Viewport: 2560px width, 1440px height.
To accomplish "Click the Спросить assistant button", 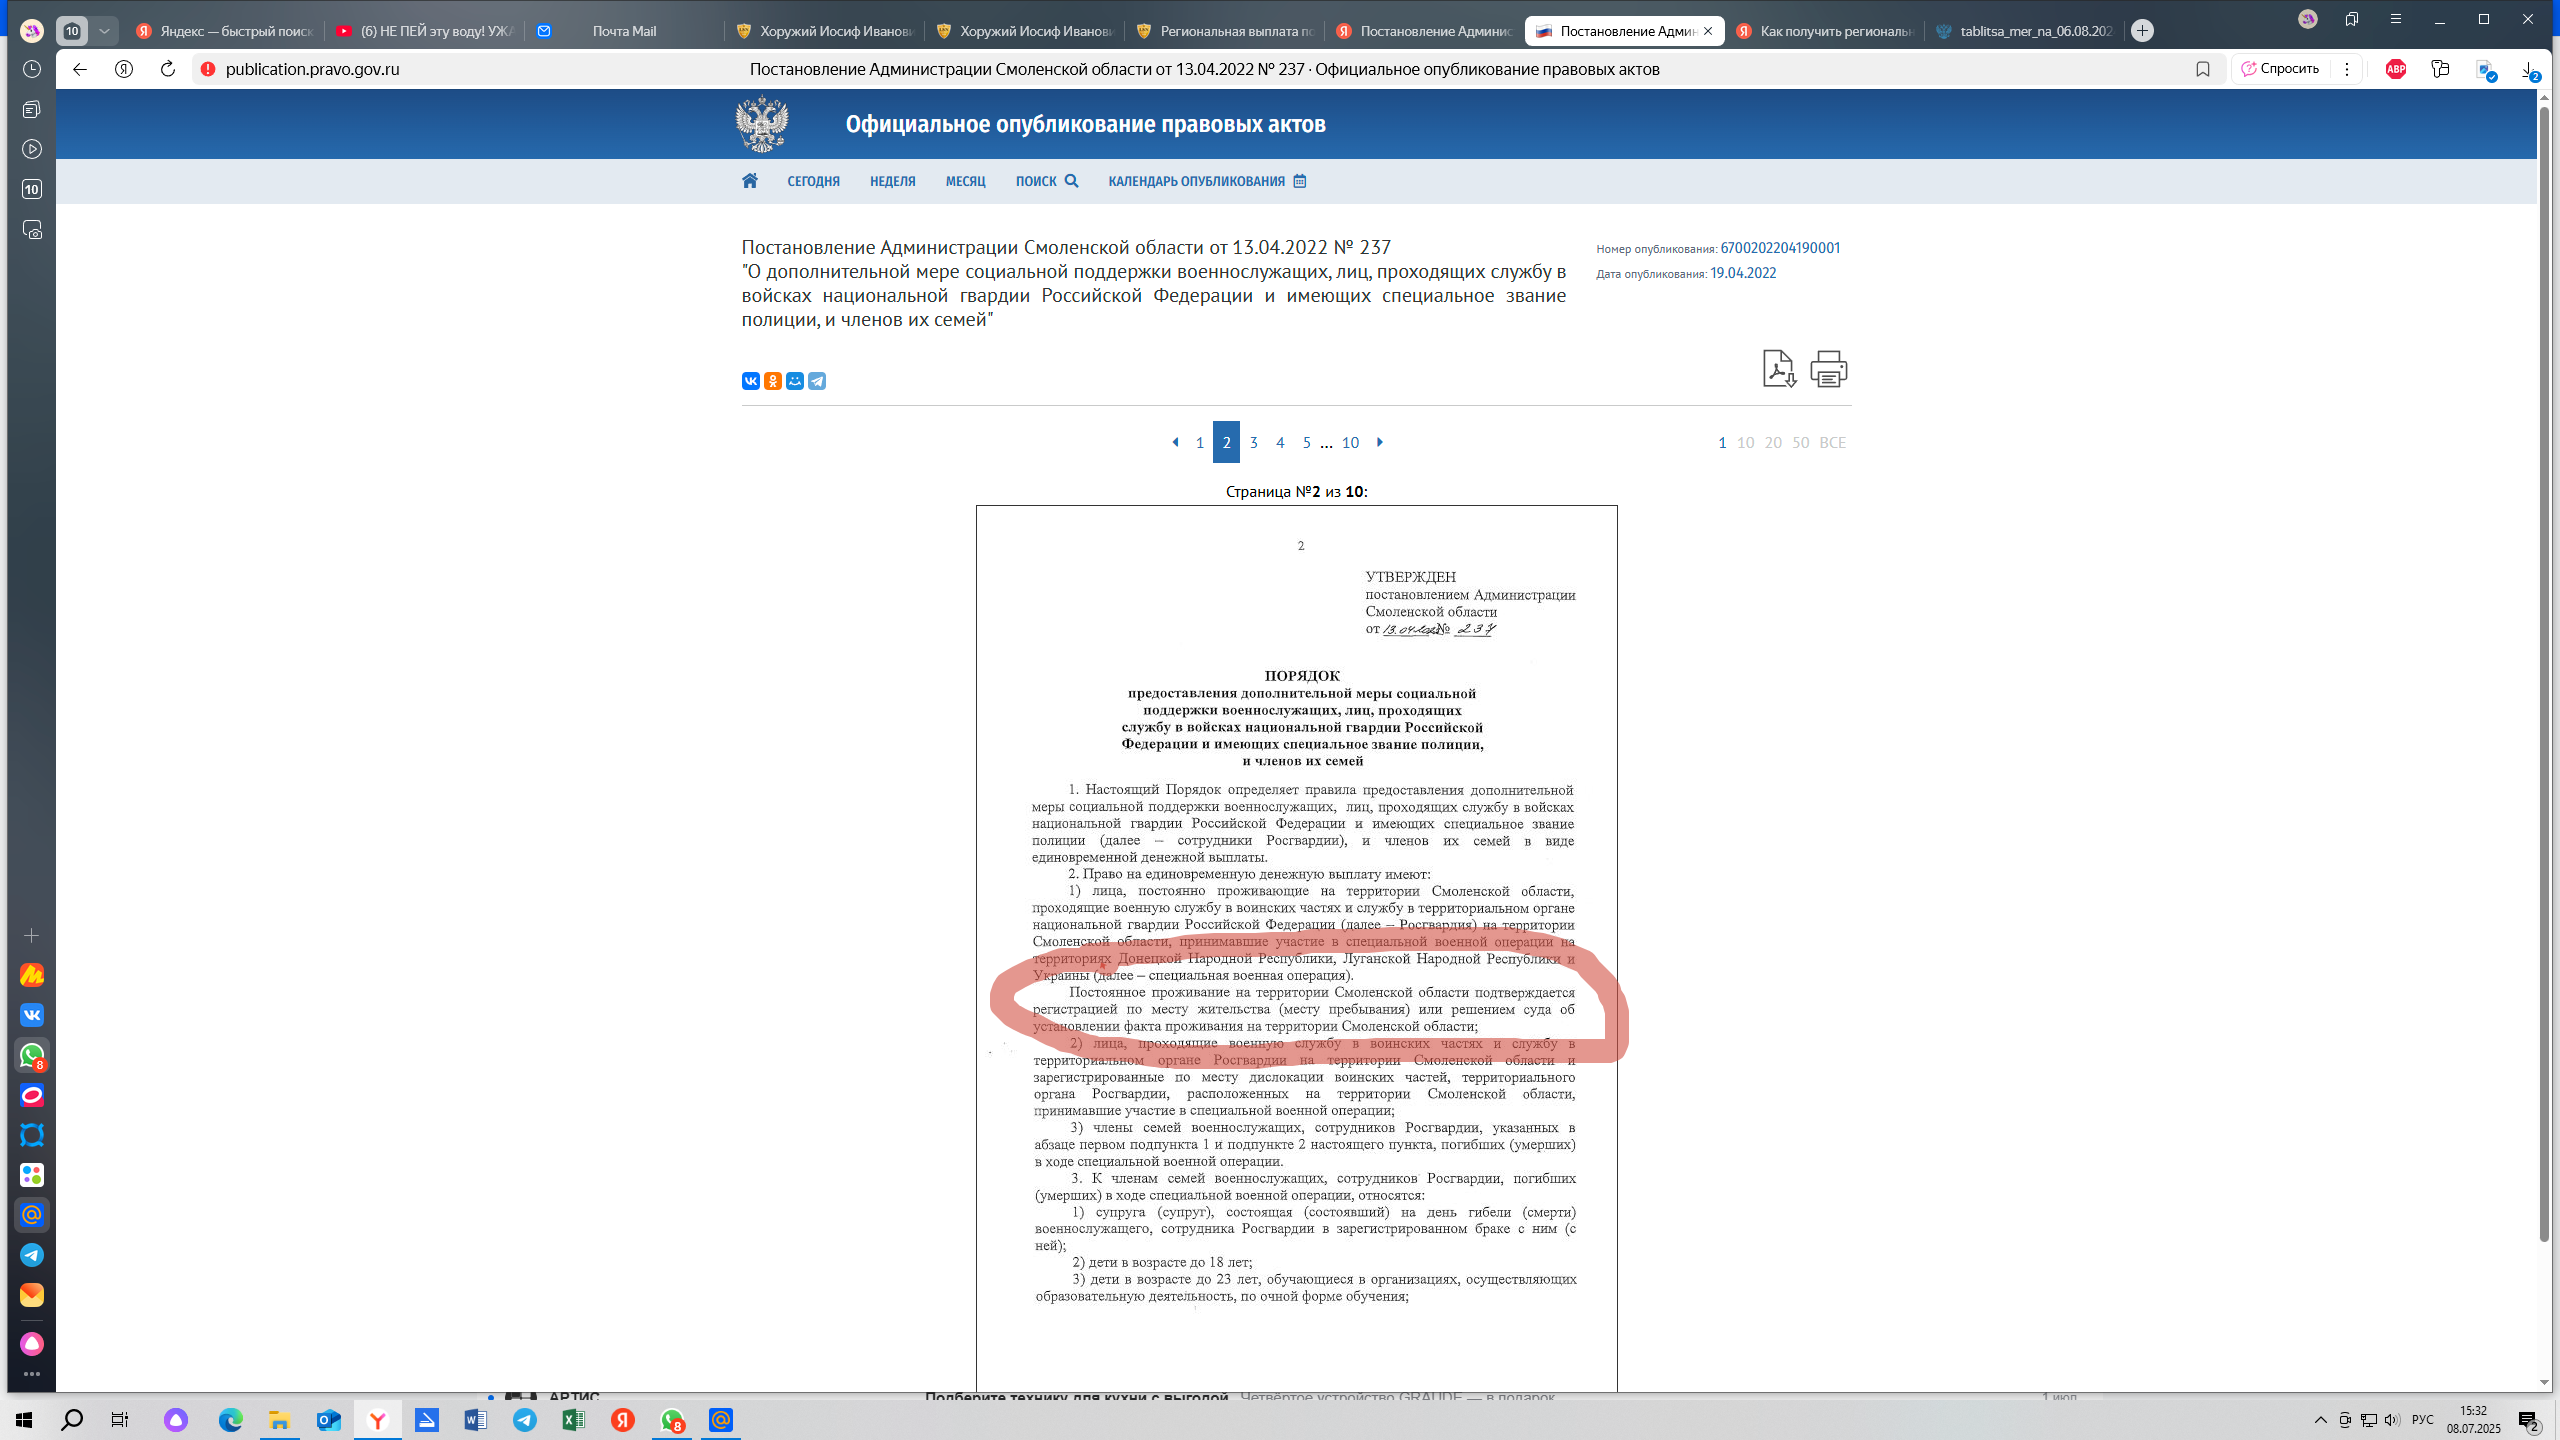I will (x=2280, y=69).
